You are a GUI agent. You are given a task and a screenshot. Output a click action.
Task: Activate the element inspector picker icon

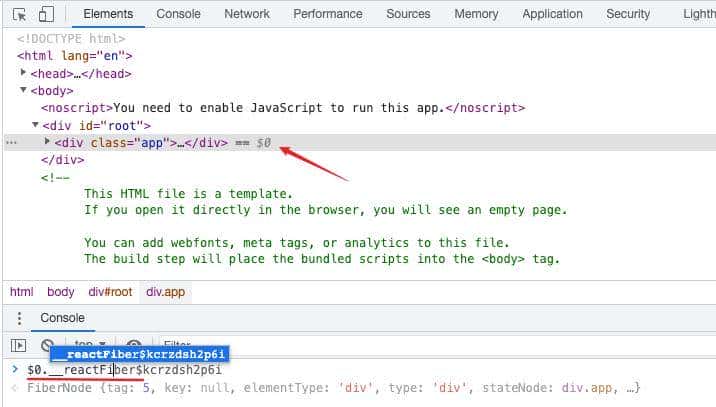(18, 14)
